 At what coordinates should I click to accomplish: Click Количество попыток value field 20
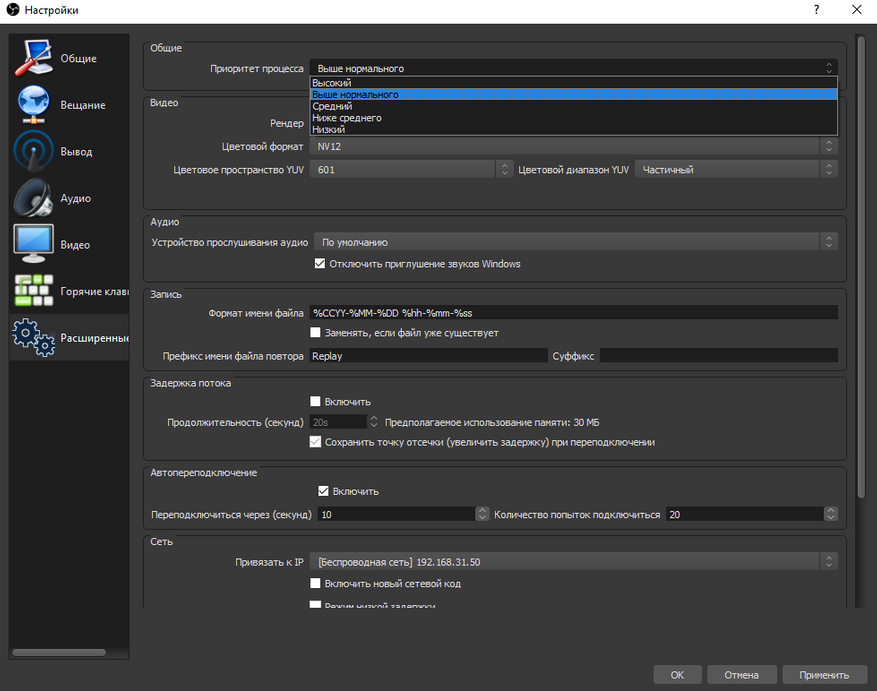[x=745, y=514]
